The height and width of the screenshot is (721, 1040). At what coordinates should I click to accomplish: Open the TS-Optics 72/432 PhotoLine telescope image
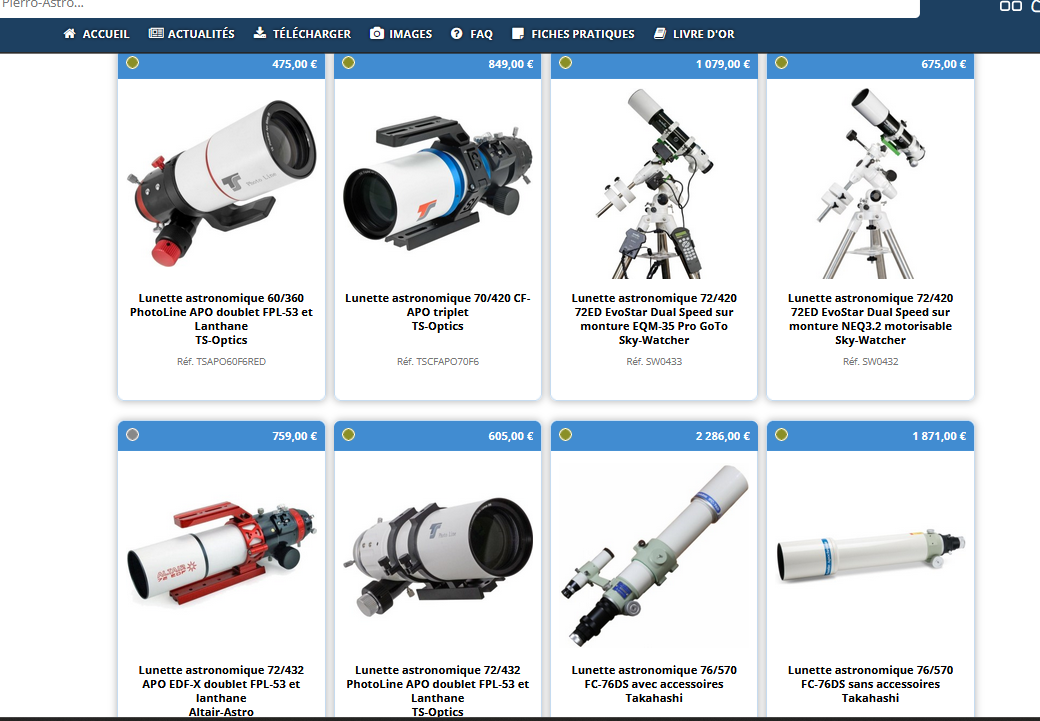point(438,557)
